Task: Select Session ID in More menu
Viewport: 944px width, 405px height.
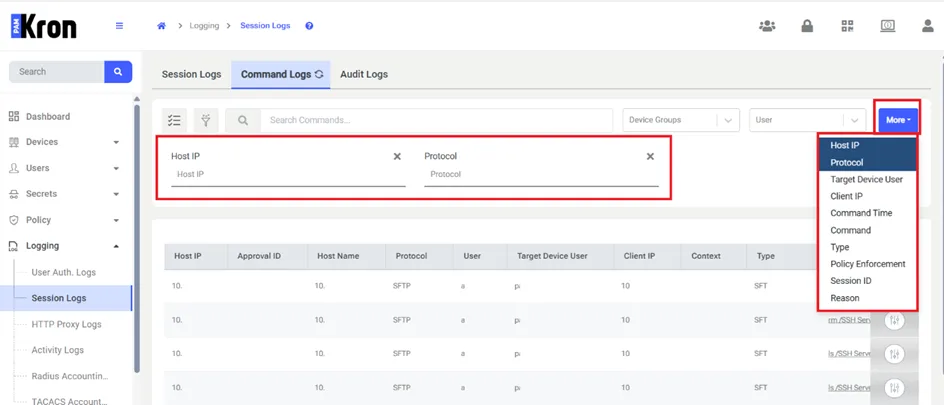Action: pos(868,280)
